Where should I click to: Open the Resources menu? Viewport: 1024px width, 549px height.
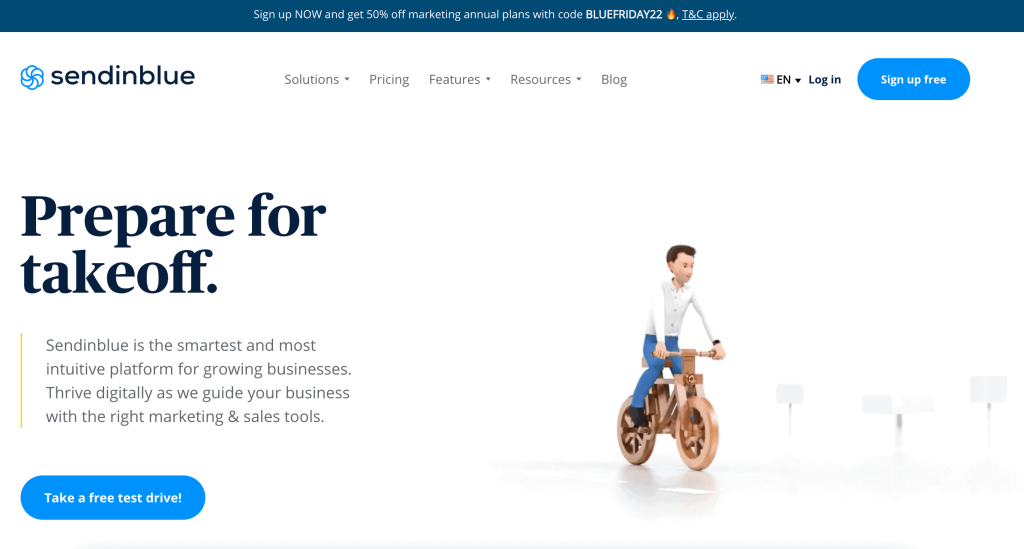[x=541, y=79]
